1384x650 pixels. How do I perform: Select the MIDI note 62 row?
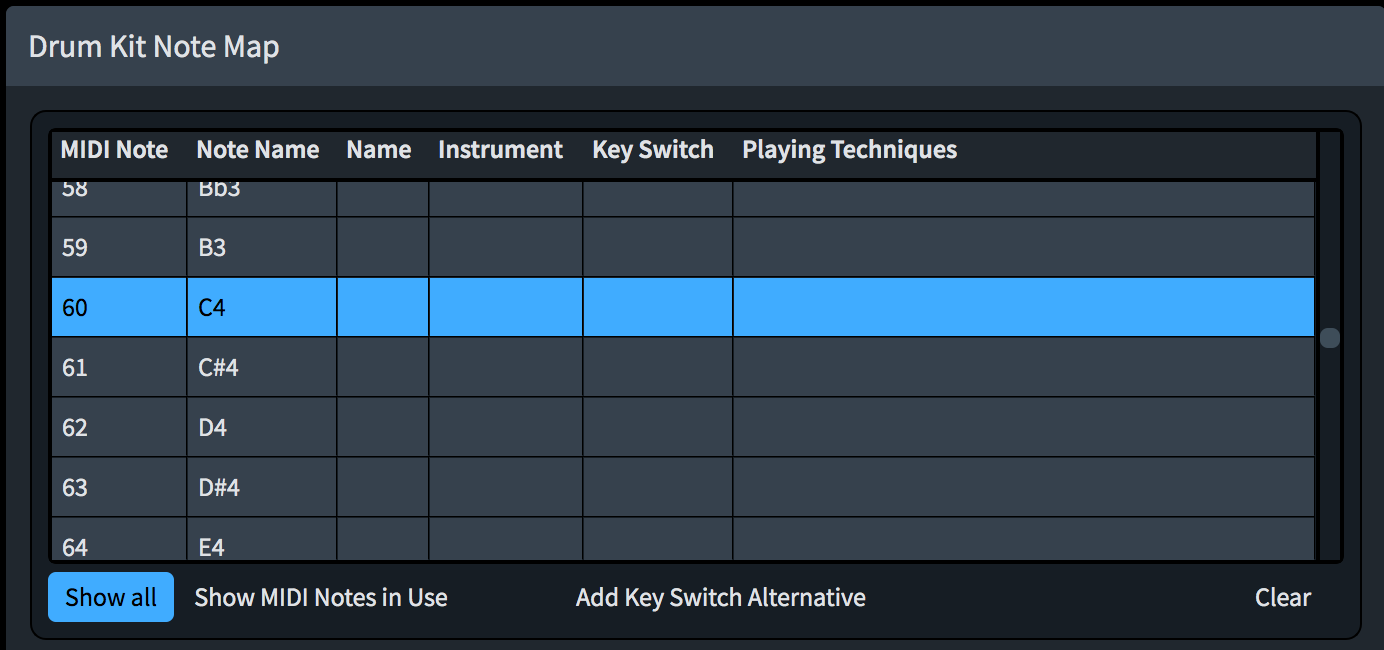click(x=683, y=427)
